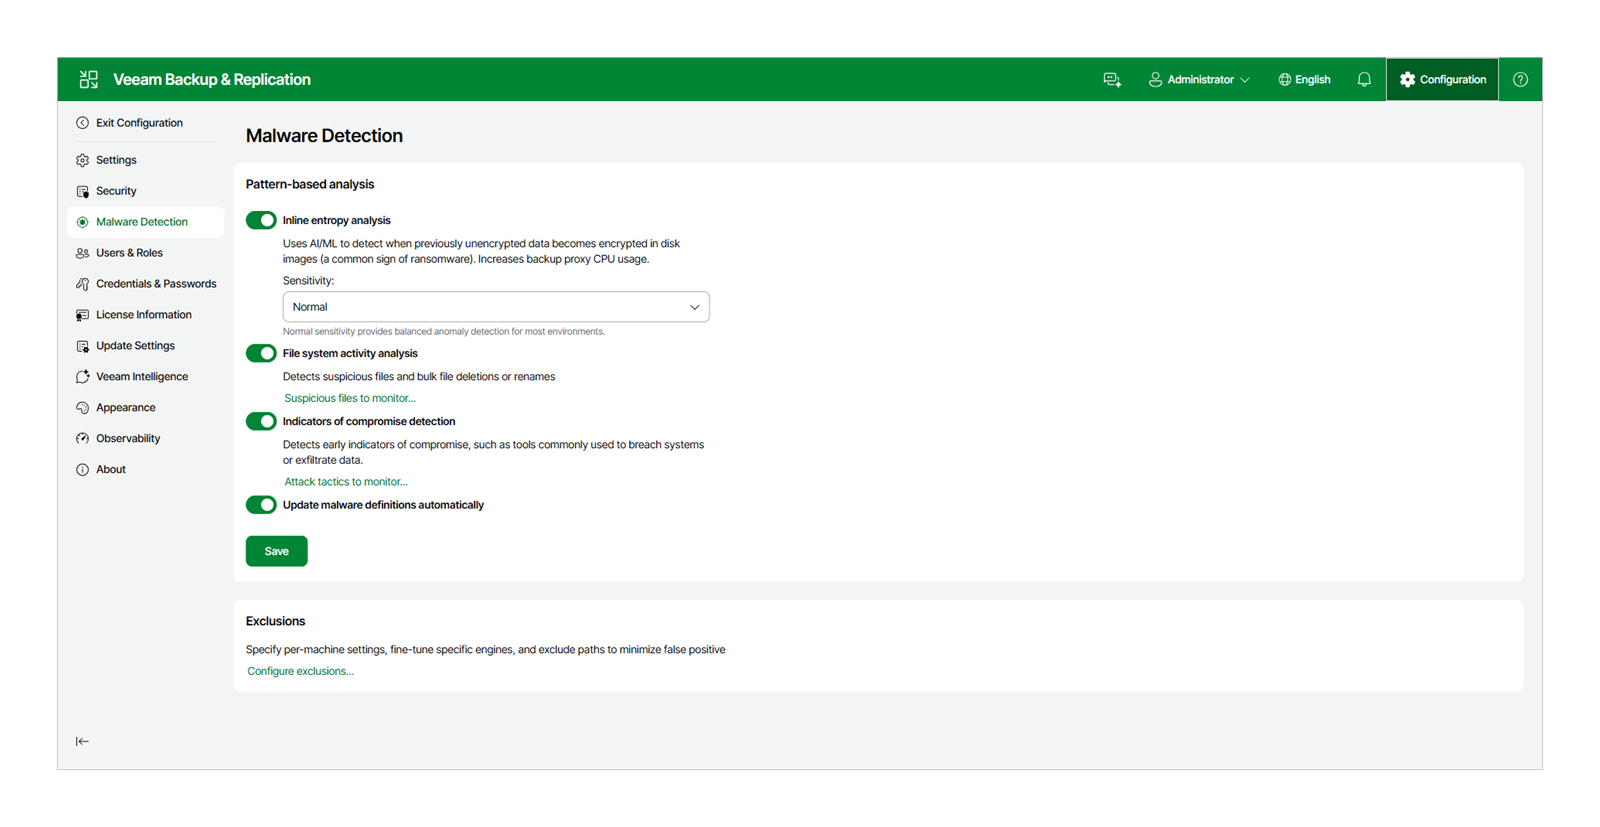Open the English language selector
This screenshot has height=827, width=1600.
coord(1304,80)
